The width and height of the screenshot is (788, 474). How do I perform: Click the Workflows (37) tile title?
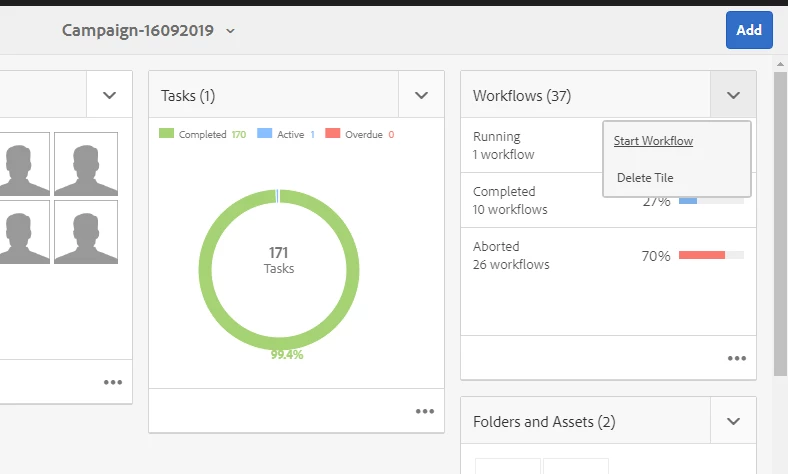(x=522, y=96)
